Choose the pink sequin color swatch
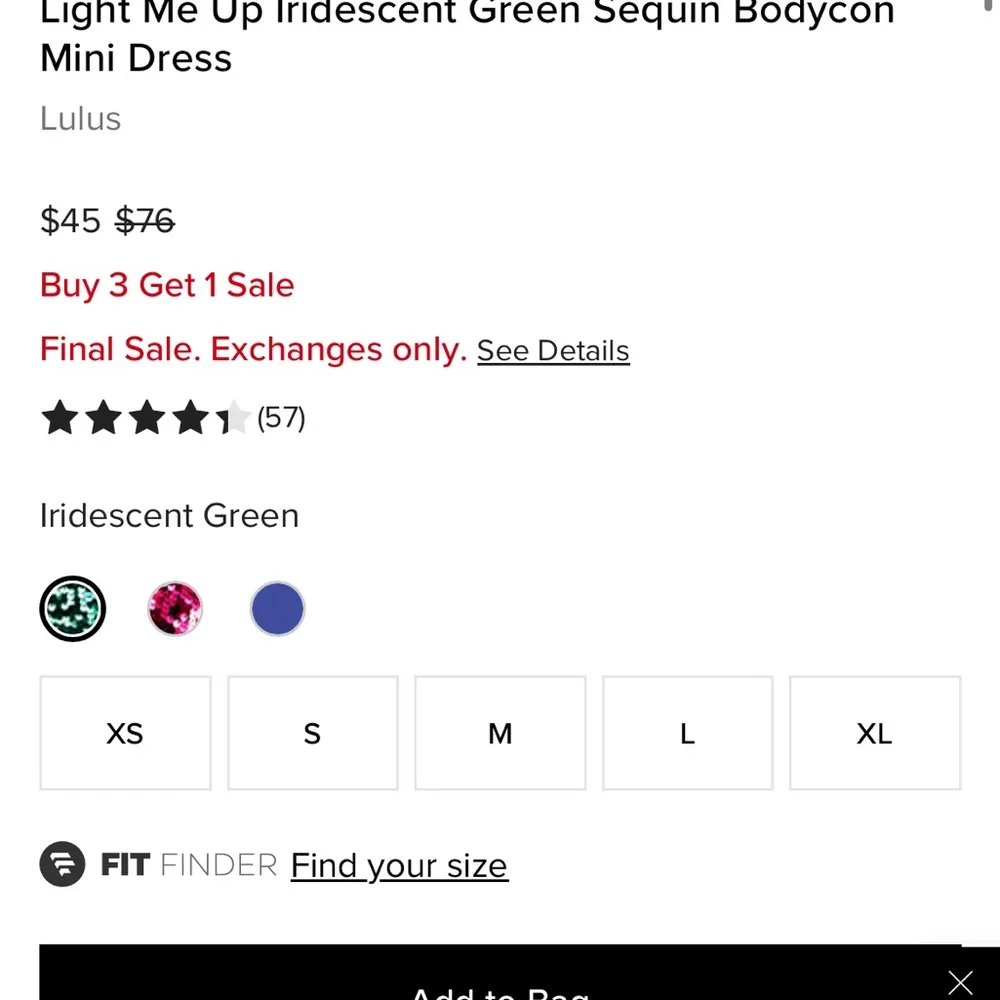The width and height of the screenshot is (1000, 1000). point(175,608)
